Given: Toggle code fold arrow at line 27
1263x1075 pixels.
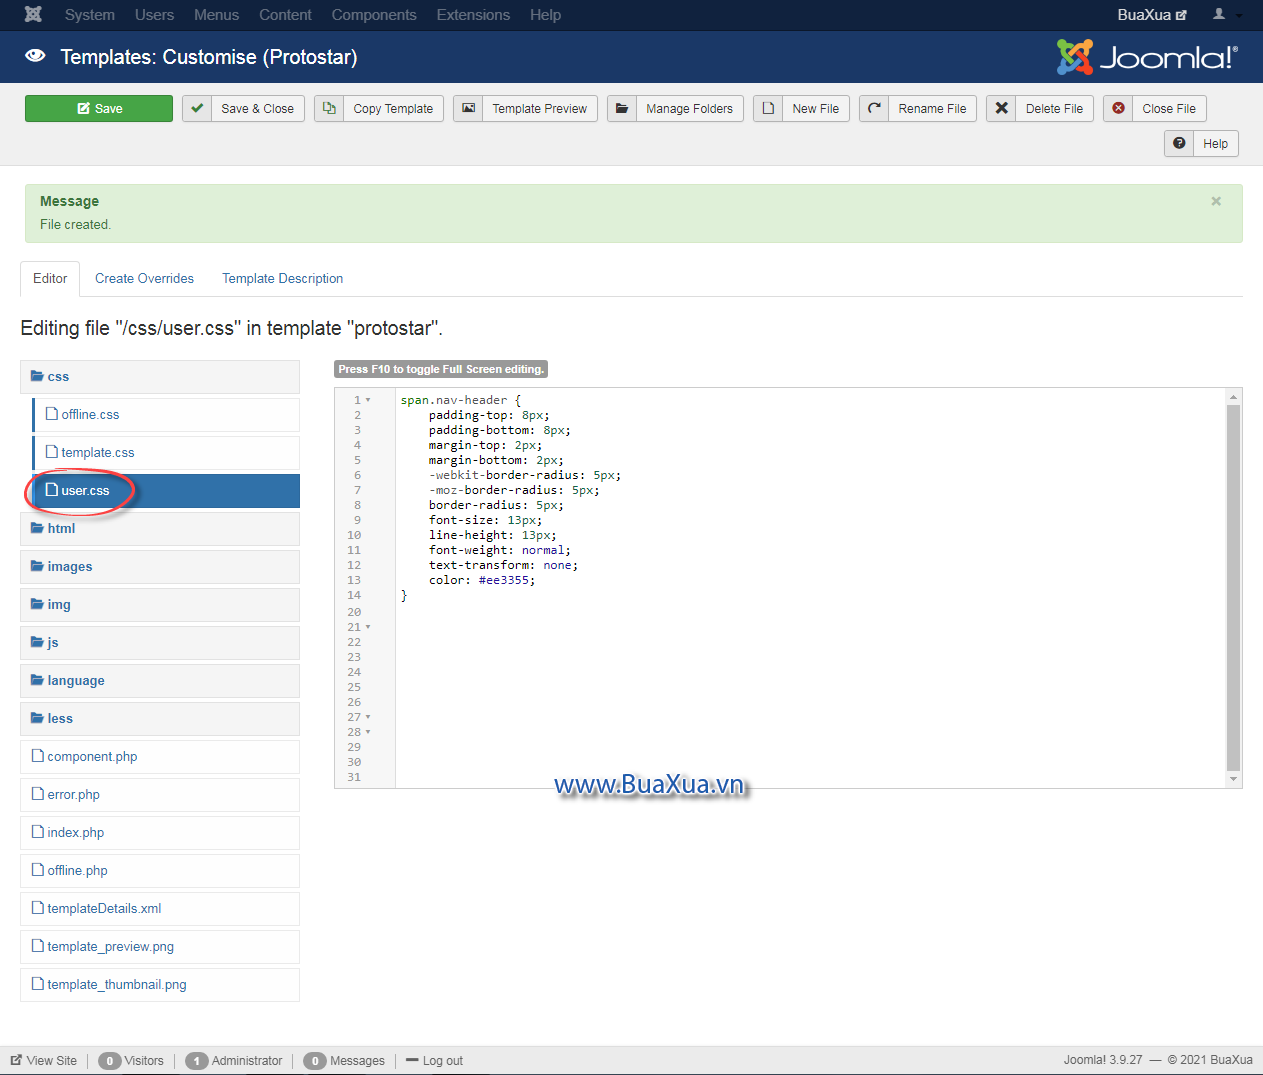Looking at the screenshot, I should pyautogui.click(x=368, y=717).
